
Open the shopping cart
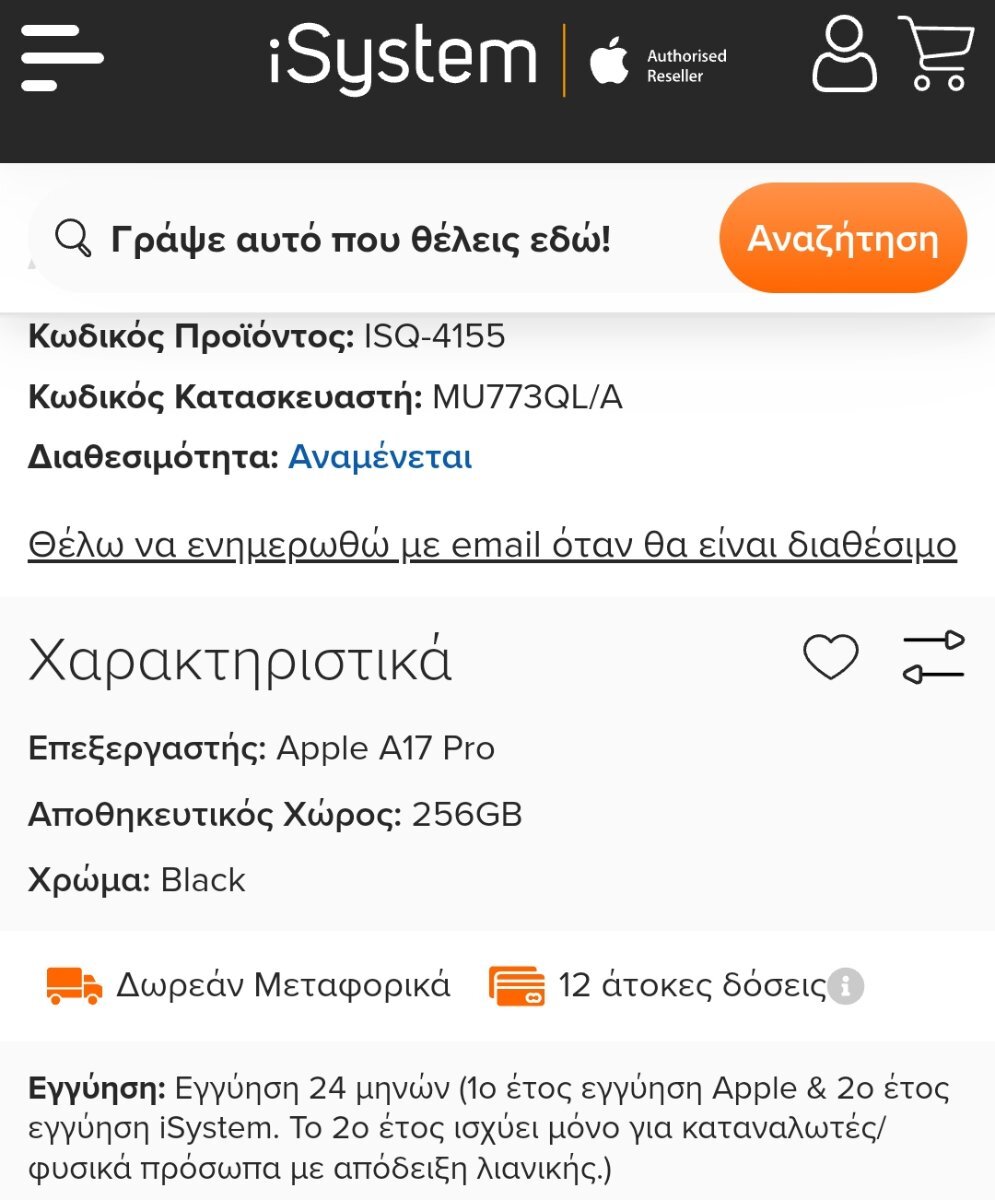coord(936,54)
